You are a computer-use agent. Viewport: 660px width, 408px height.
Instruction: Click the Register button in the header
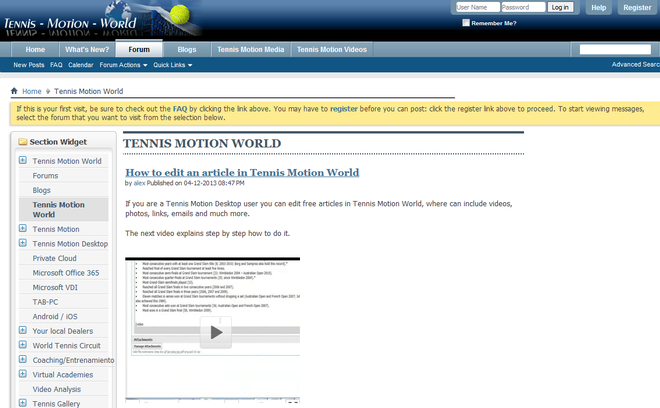click(636, 7)
